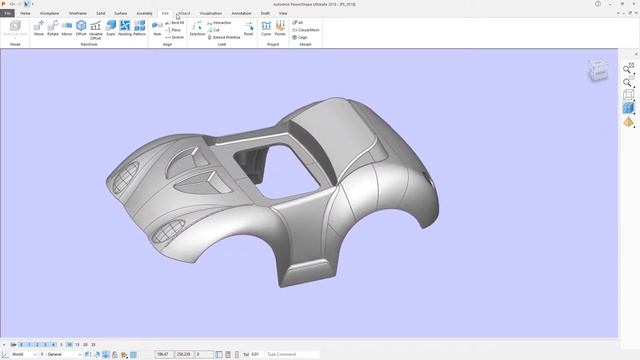
Task: Open the Pattern tool
Action: pyautogui.click(x=139, y=28)
